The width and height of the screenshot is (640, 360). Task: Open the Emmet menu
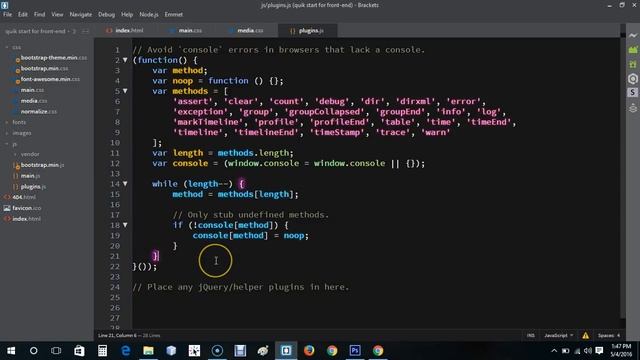click(173, 14)
